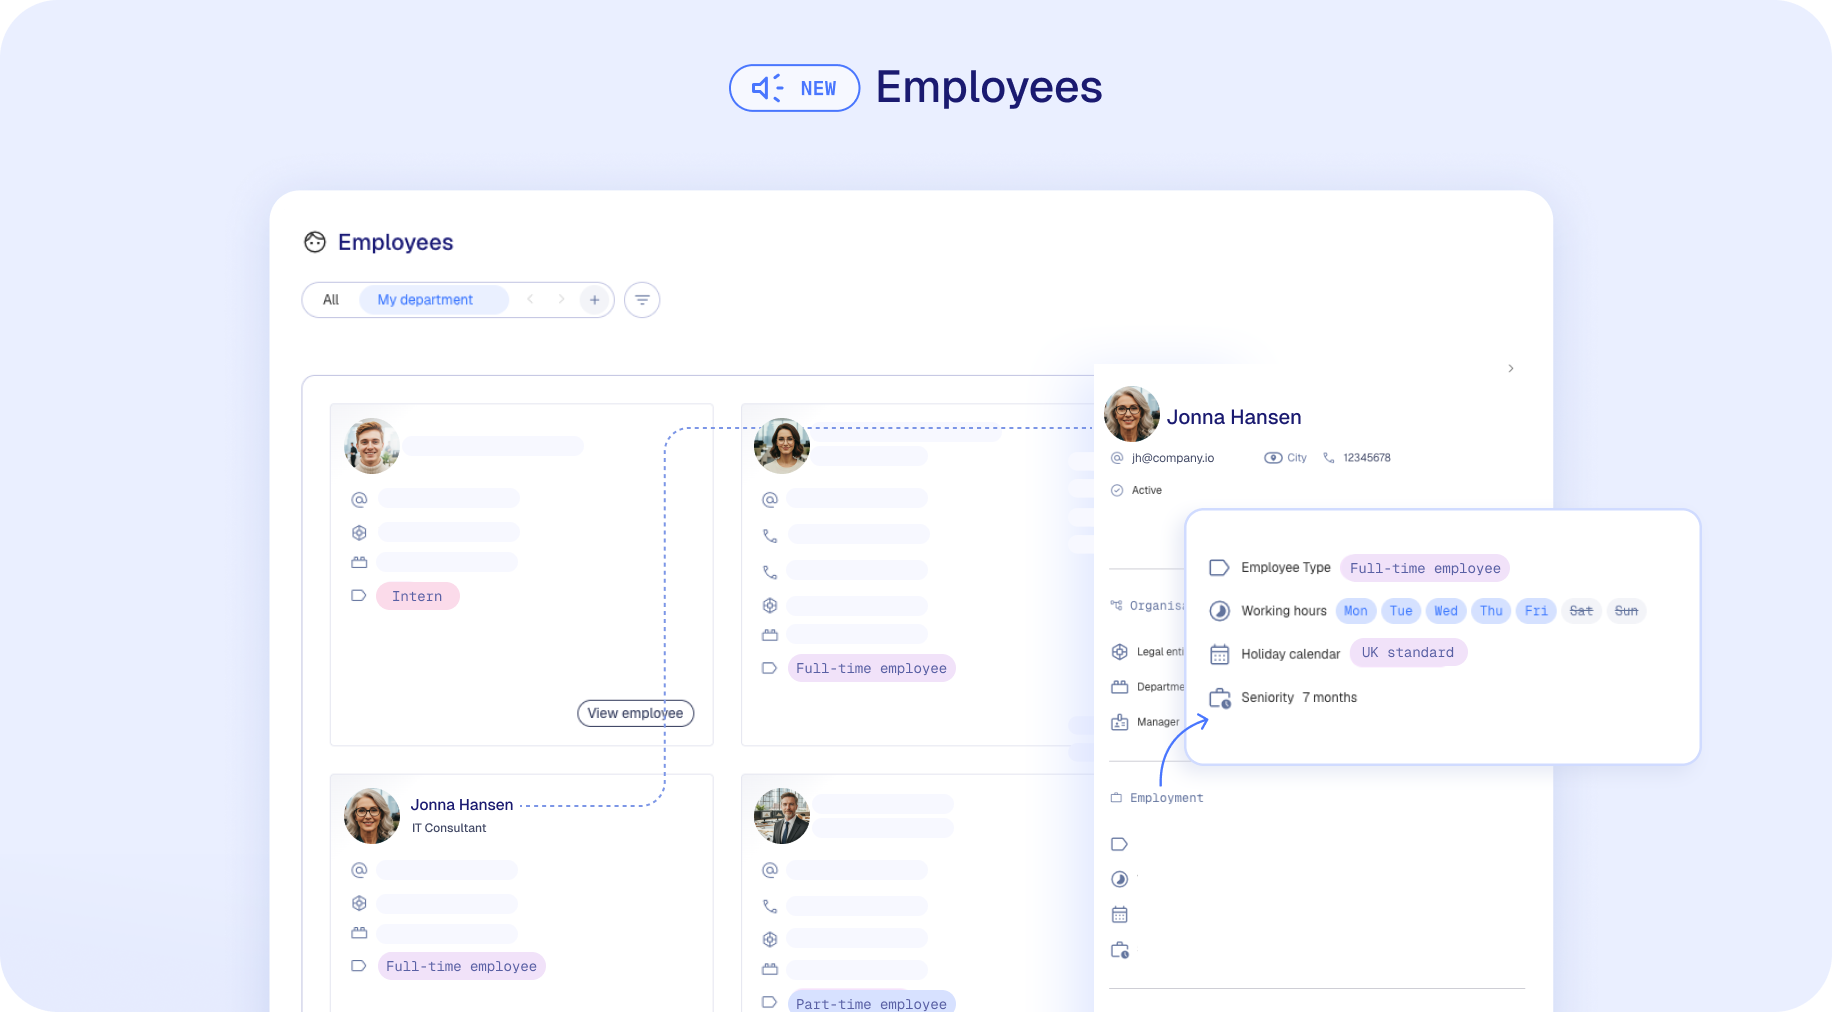The height and width of the screenshot is (1012, 1832).
Task: Click the phone icon on suited man's card
Action: (770, 906)
